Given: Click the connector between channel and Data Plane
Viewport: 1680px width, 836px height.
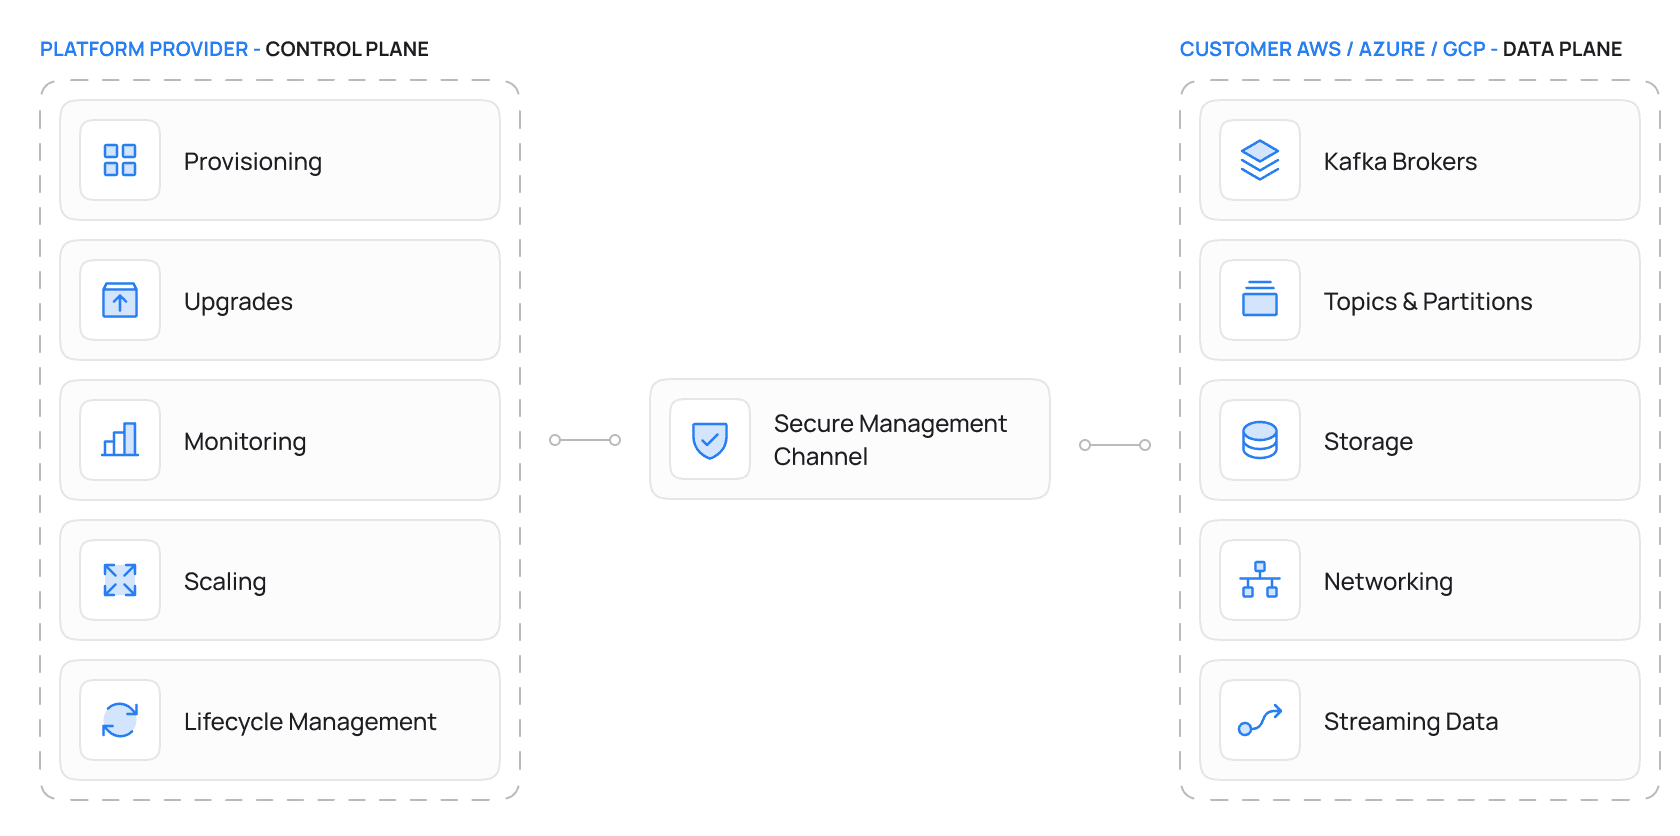Looking at the screenshot, I should coord(1115,445).
